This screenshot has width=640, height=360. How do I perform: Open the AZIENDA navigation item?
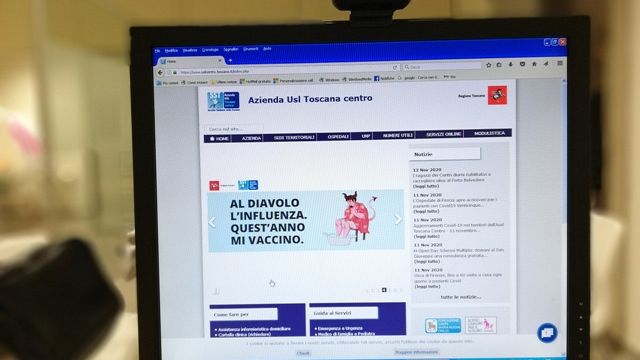(x=251, y=138)
